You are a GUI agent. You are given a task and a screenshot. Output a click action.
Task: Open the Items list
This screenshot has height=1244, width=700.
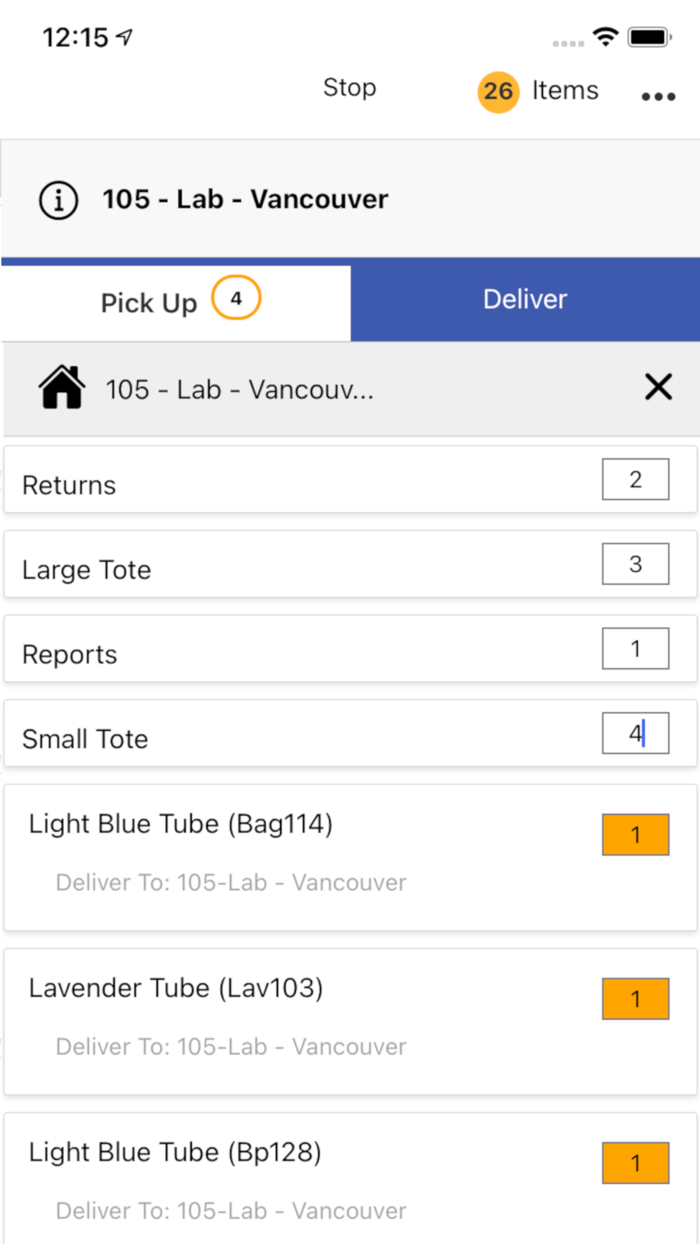click(x=565, y=91)
